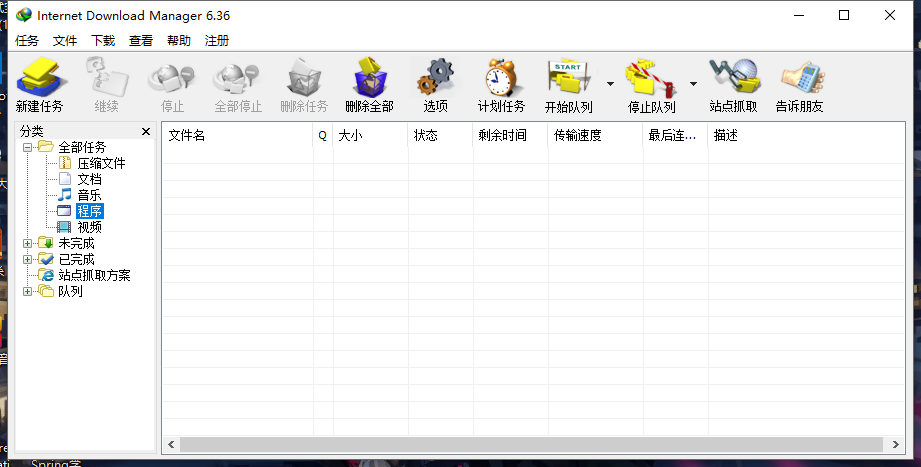Open the 文件 menu
Viewport: 921px width, 467px height.
pos(65,41)
